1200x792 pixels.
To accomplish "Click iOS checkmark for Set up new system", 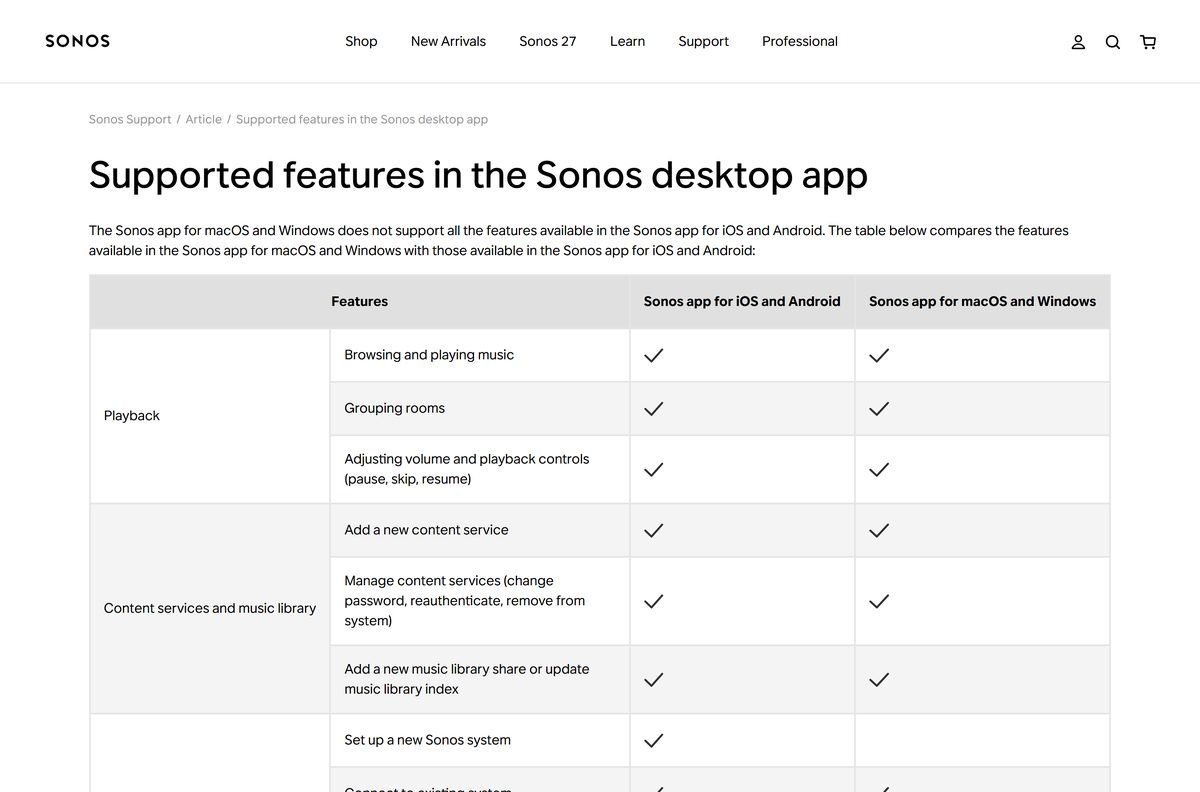I will pos(654,741).
